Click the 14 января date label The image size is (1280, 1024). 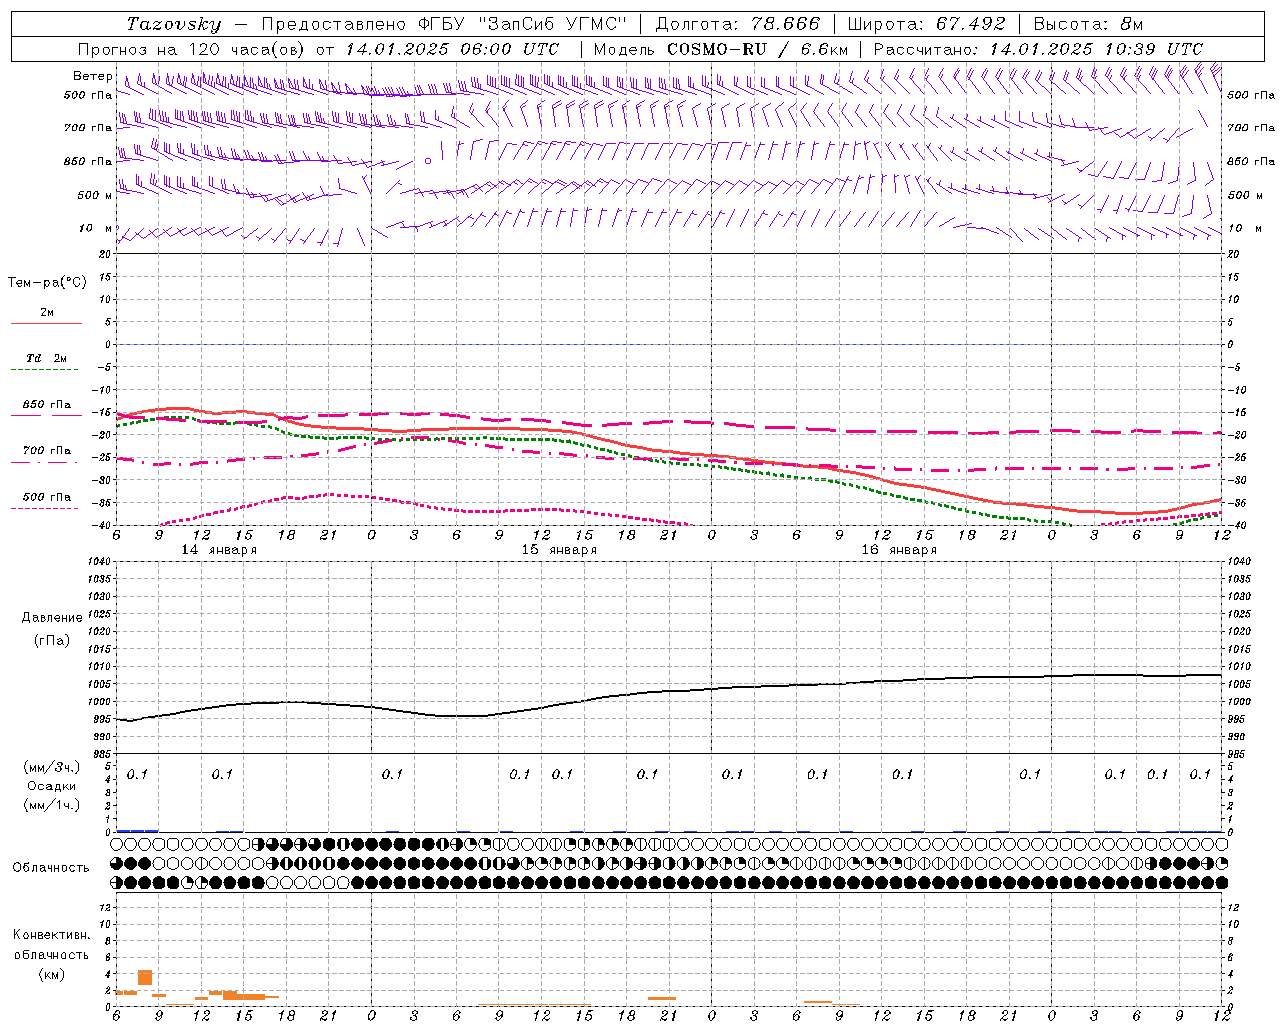pyautogui.click(x=219, y=550)
